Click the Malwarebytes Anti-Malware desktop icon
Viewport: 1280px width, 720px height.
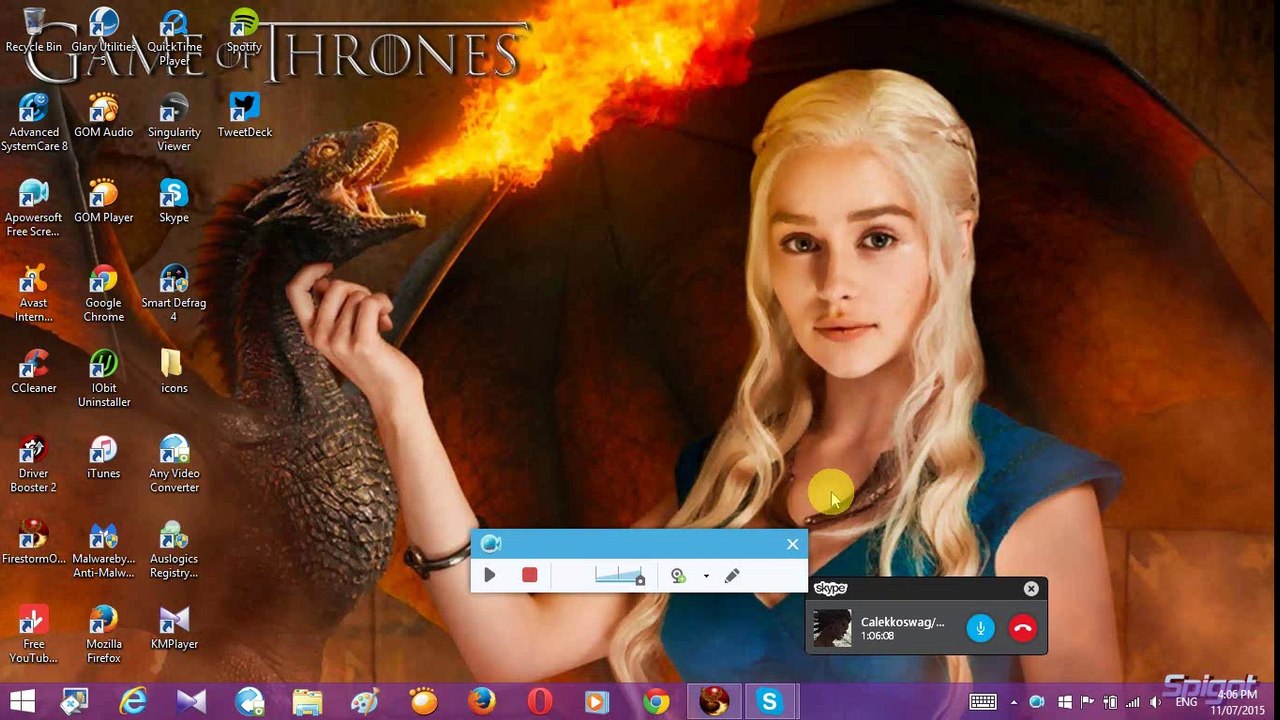[x=103, y=549]
